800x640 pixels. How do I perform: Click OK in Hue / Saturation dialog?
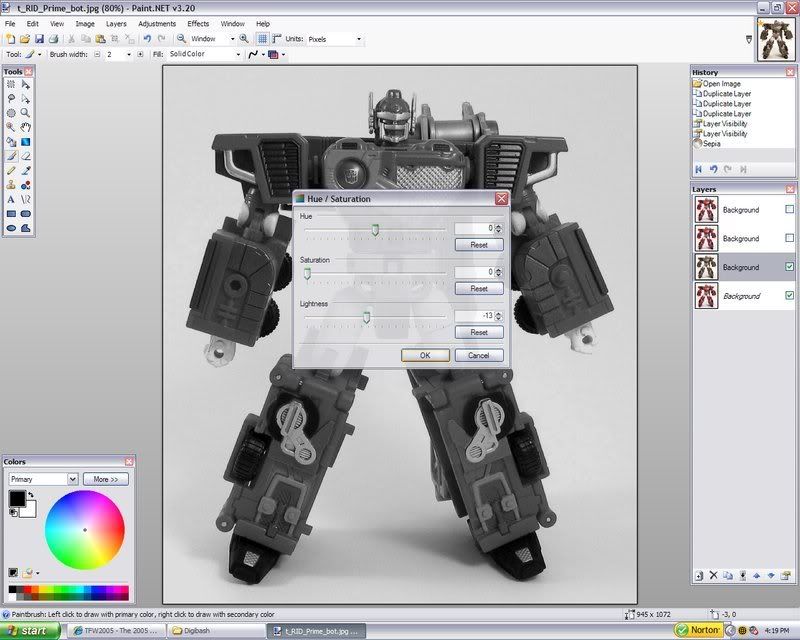[x=425, y=355]
